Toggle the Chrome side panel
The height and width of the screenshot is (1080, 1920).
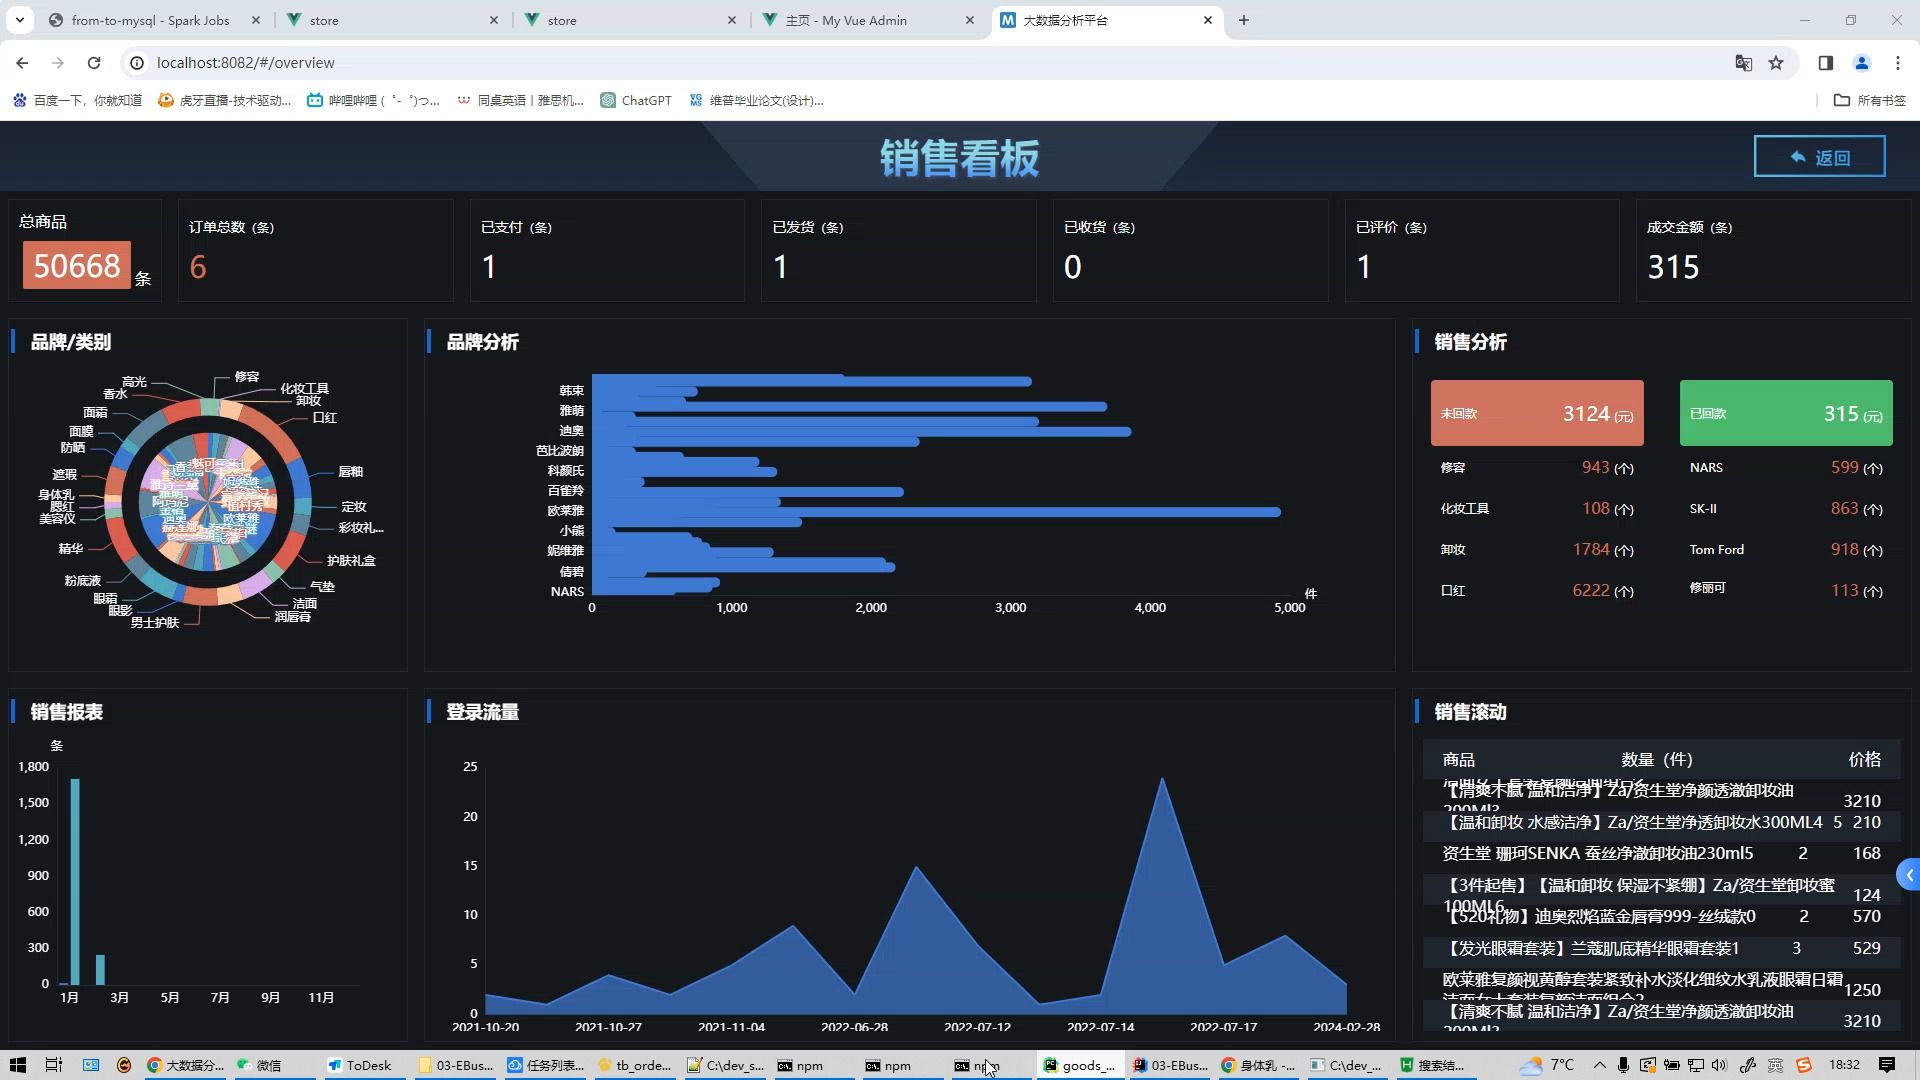pyautogui.click(x=1824, y=62)
